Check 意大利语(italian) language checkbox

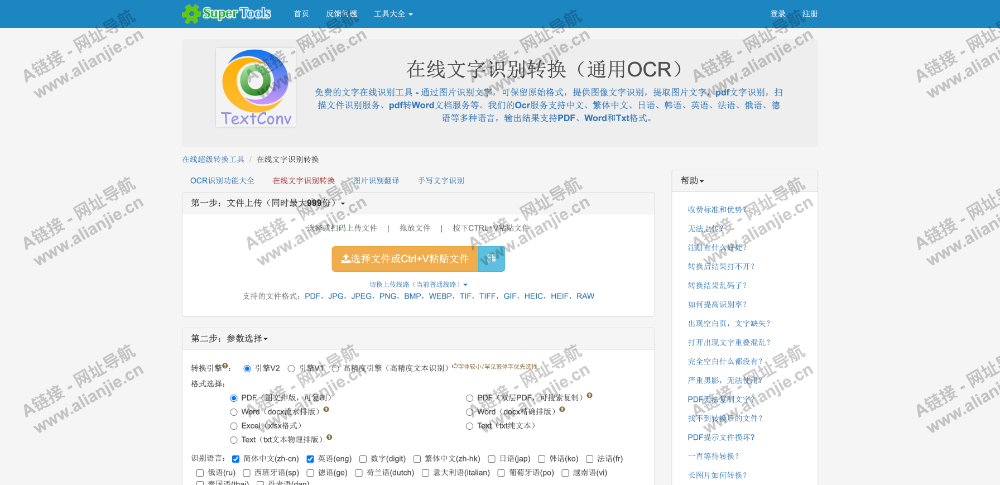click(426, 473)
